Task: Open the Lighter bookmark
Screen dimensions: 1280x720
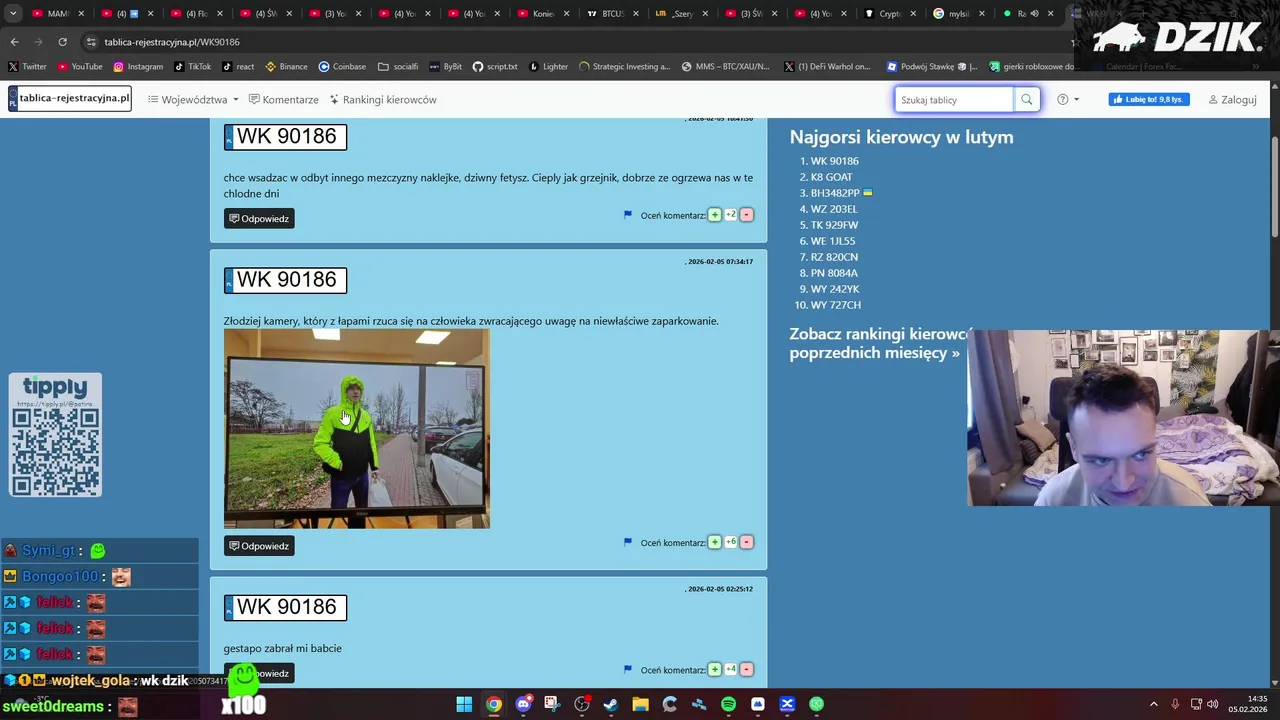Action: (548, 66)
